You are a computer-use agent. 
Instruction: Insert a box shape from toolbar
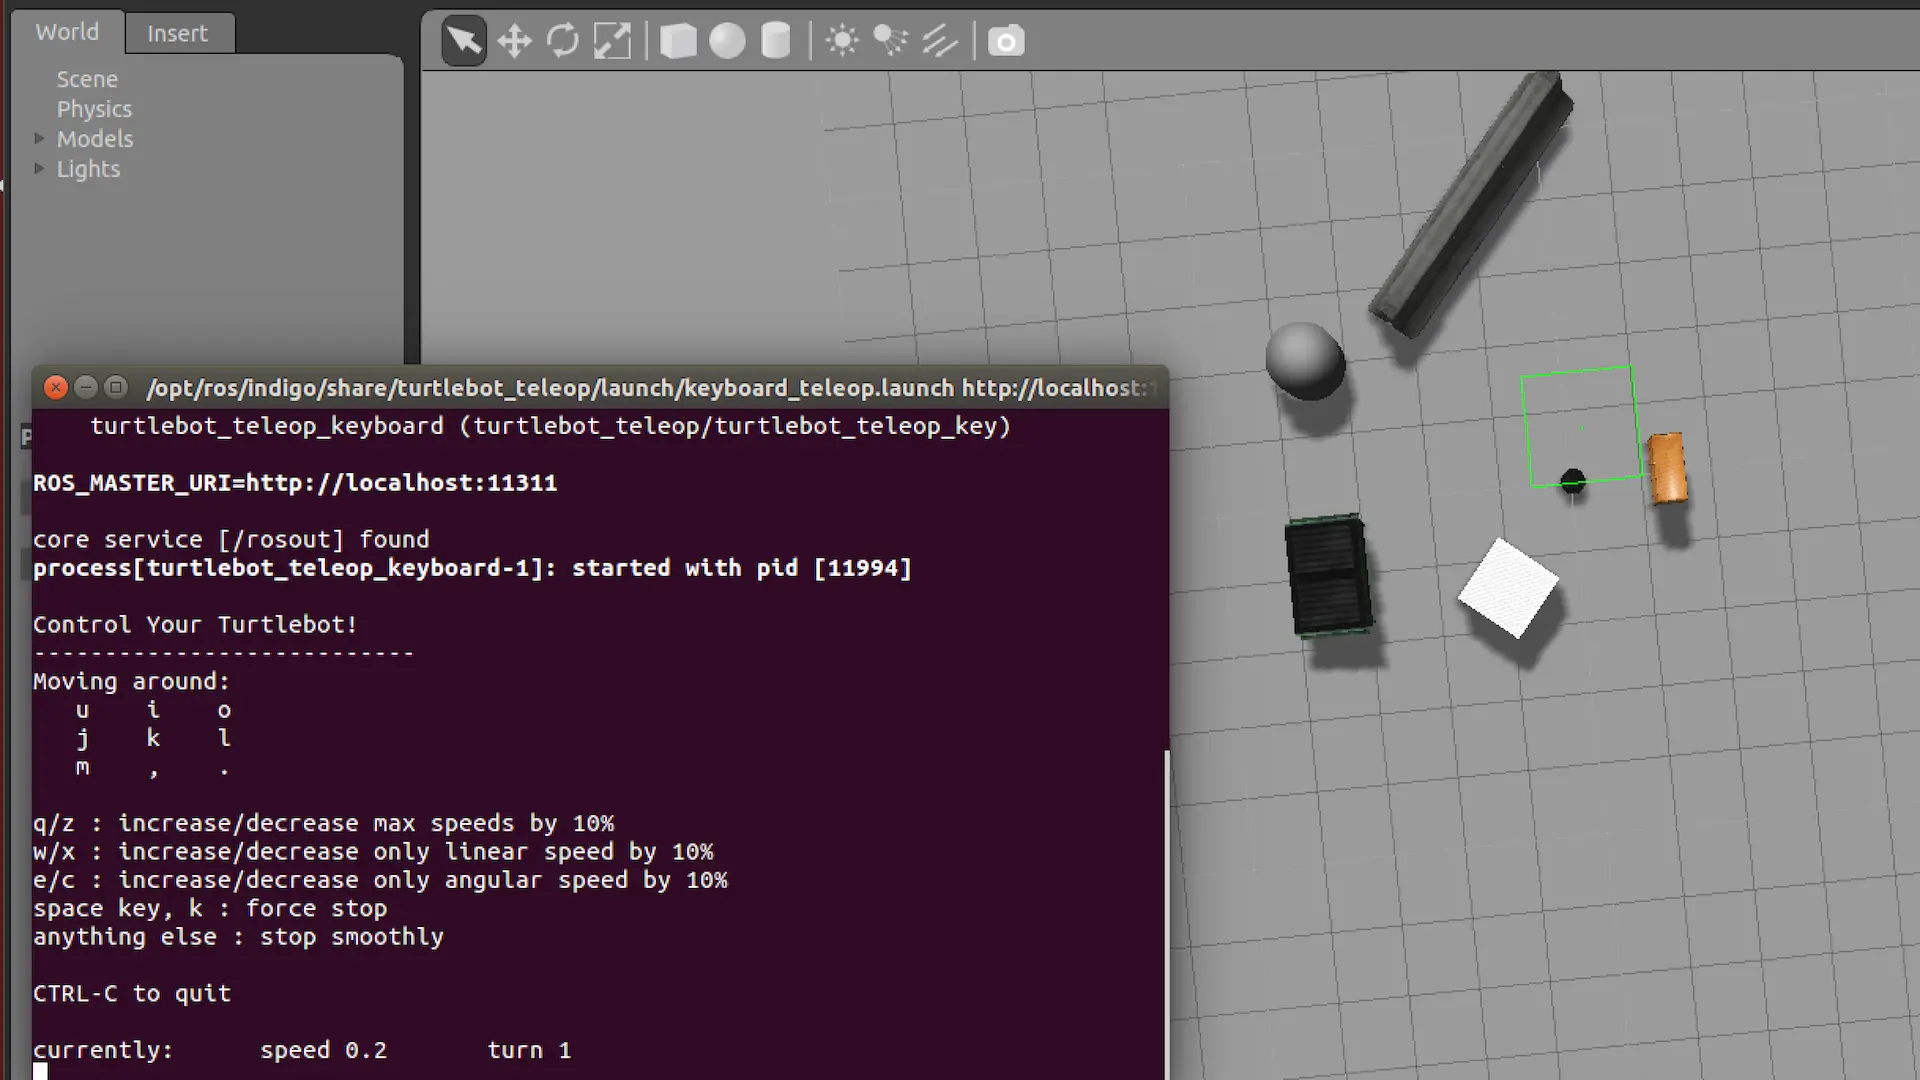point(678,41)
